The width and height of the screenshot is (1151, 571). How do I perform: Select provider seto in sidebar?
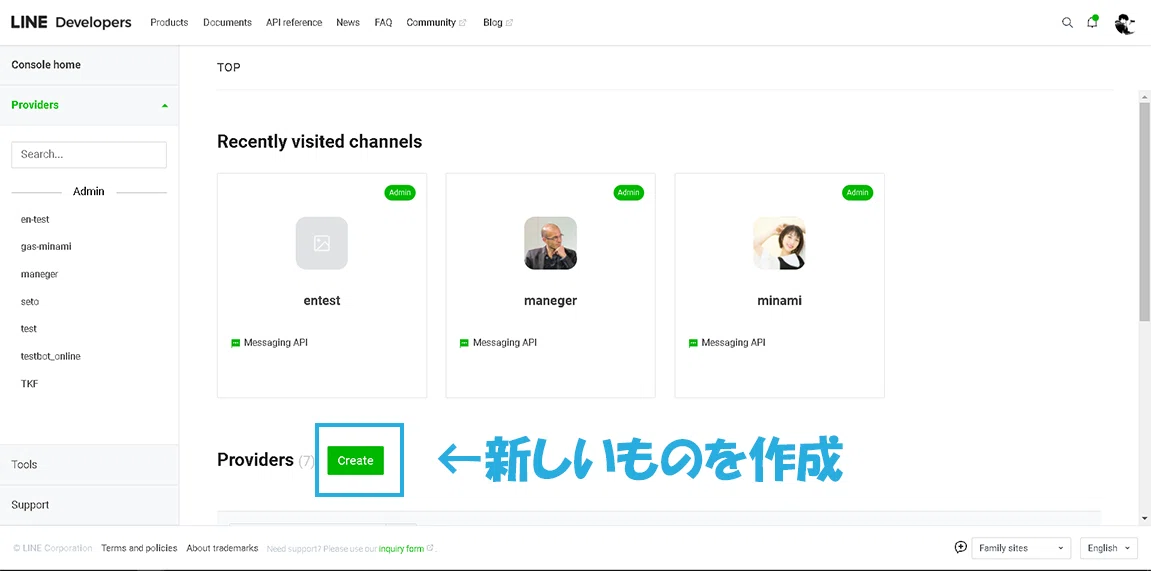[30, 302]
